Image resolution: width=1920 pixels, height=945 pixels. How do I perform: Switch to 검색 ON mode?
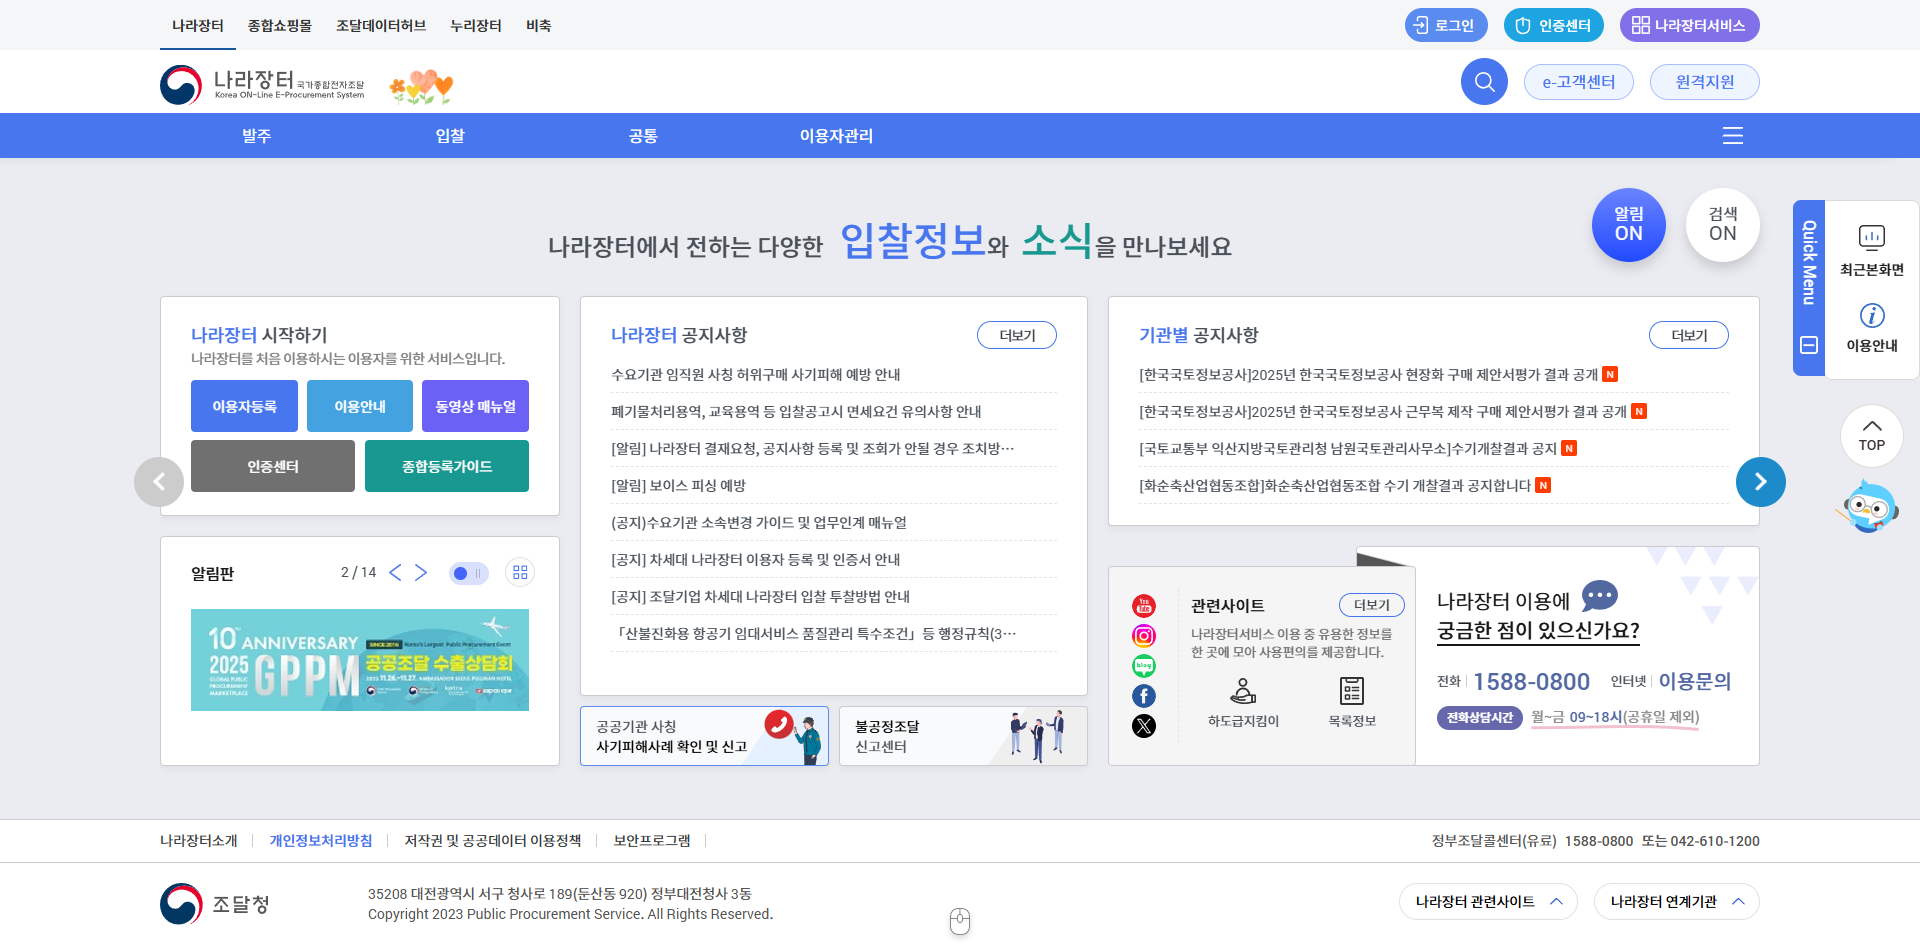[1722, 225]
